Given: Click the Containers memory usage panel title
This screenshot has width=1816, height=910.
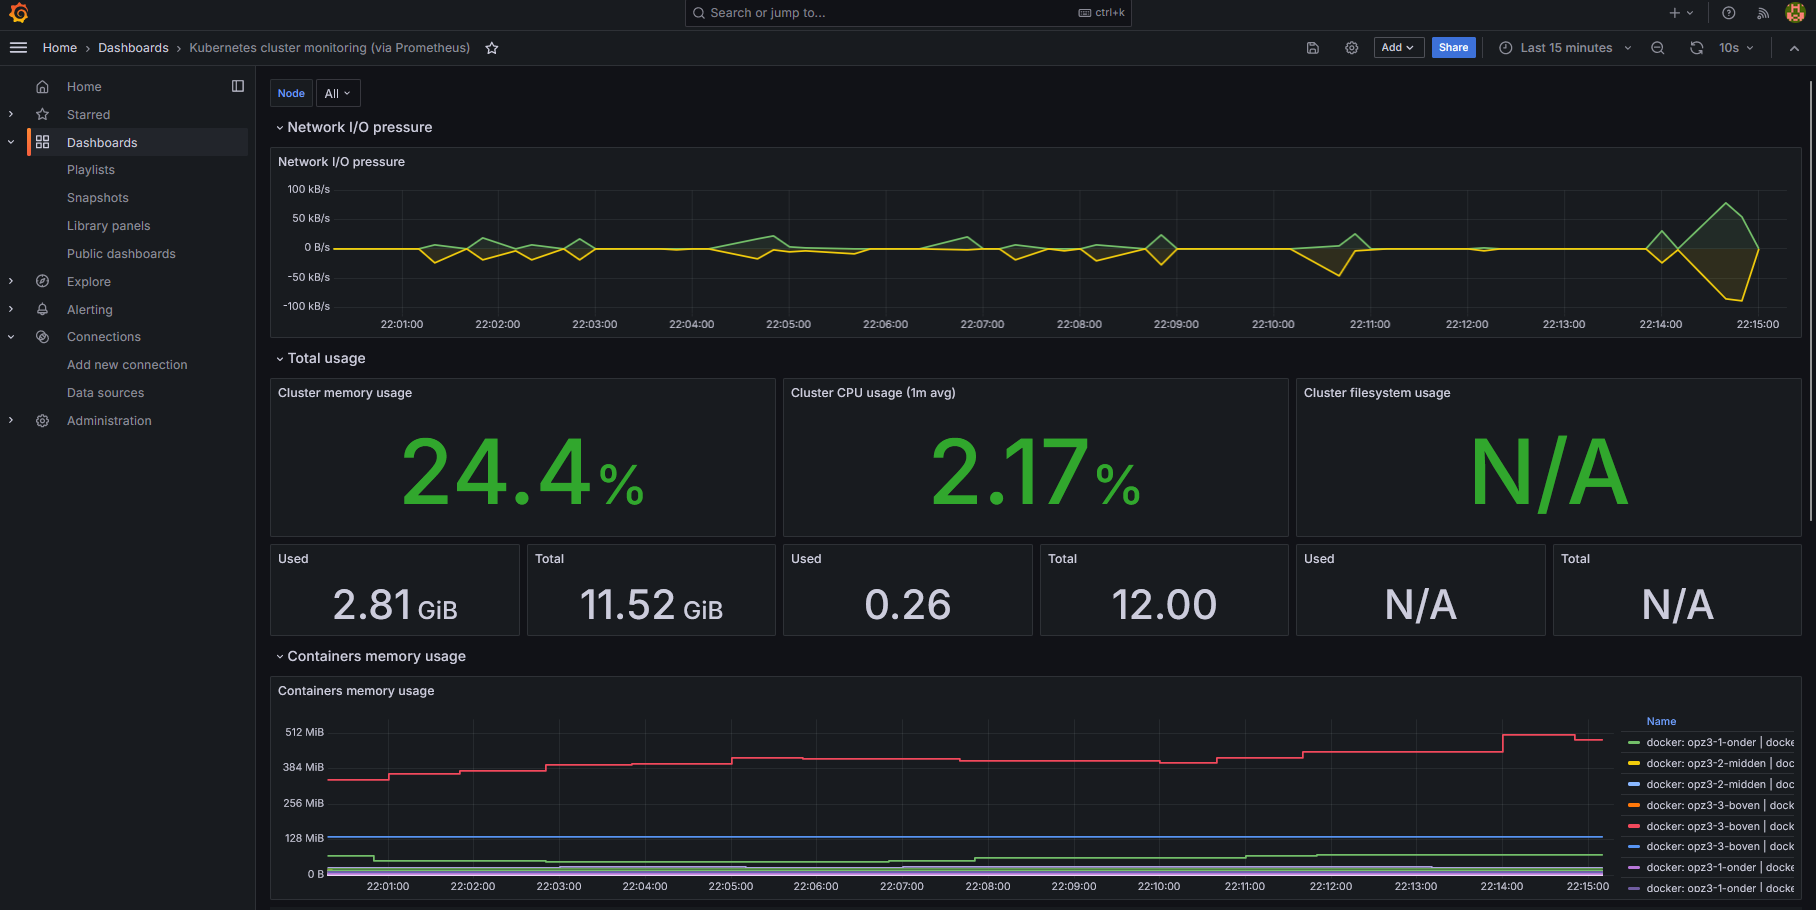Looking at the screenshot, I should tap(356, 691).
